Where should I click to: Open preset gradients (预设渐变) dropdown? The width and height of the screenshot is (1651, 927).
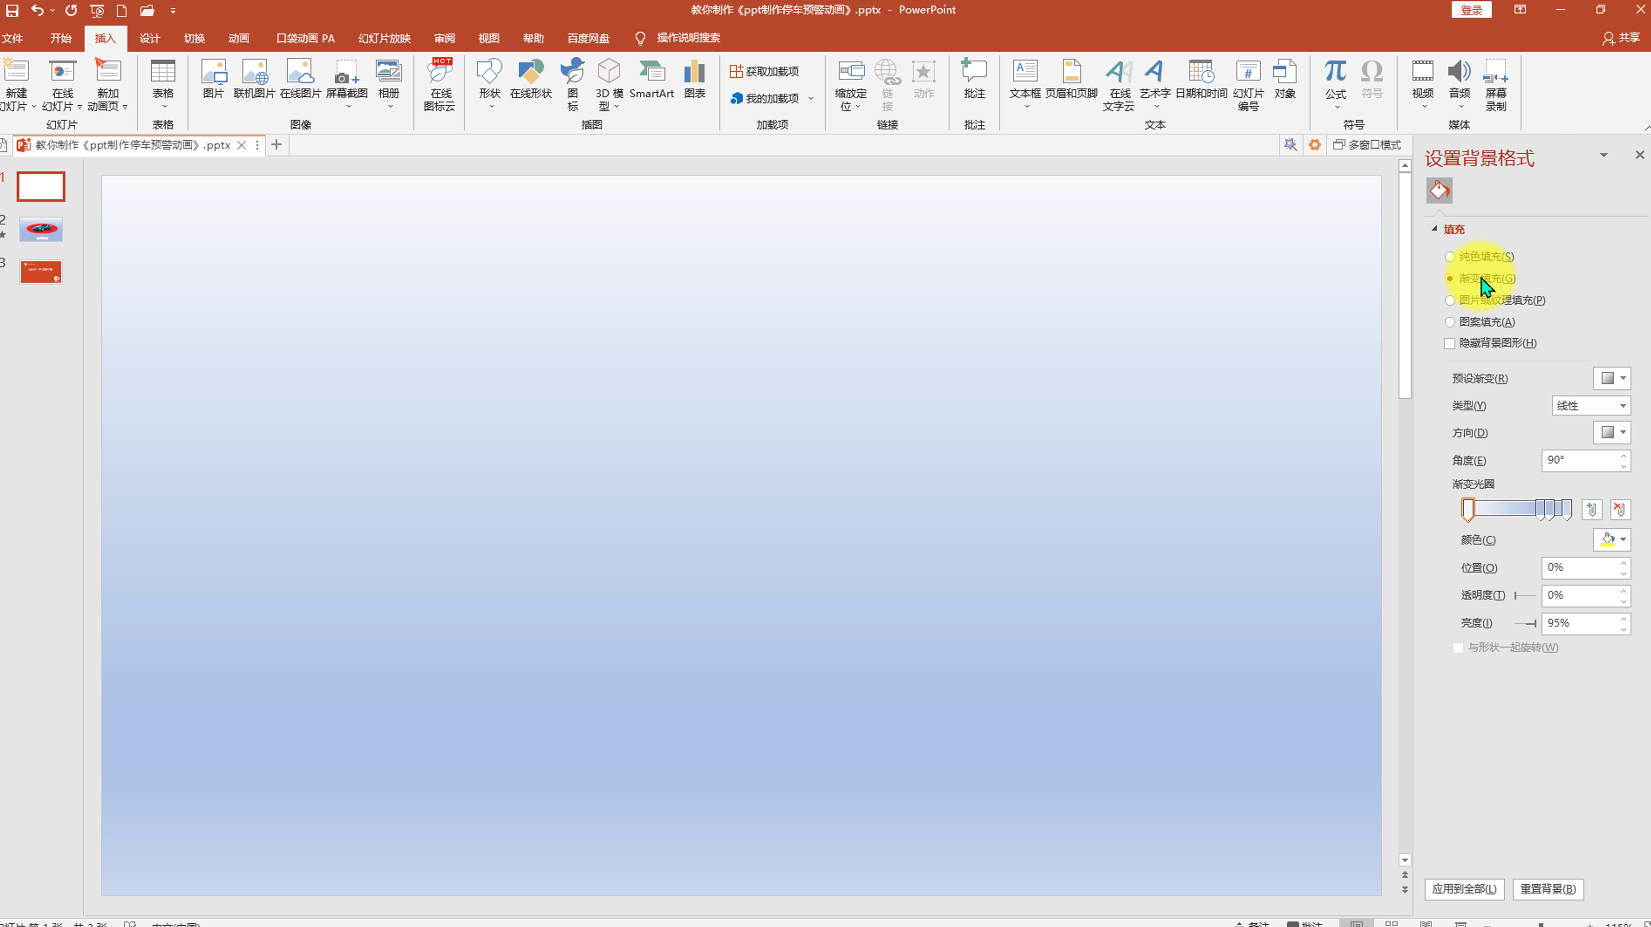pos(1611,378)
